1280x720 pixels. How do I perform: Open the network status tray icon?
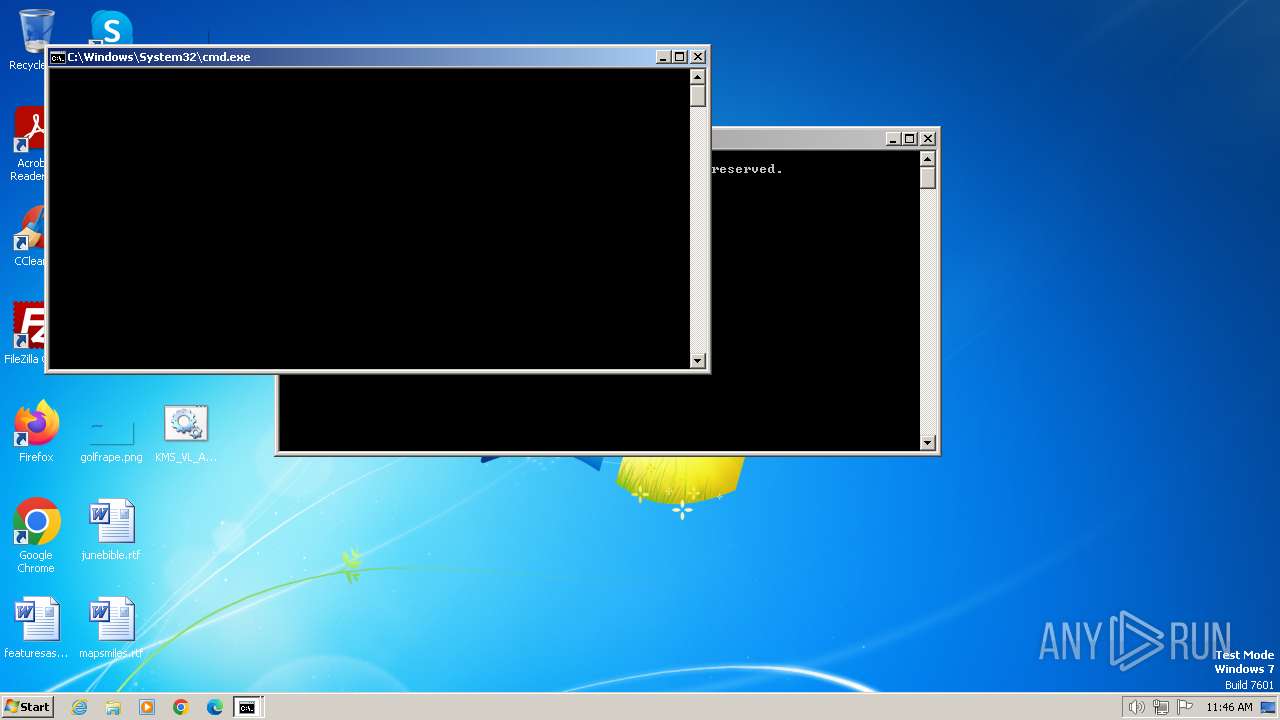click(x=1161, y=707)
